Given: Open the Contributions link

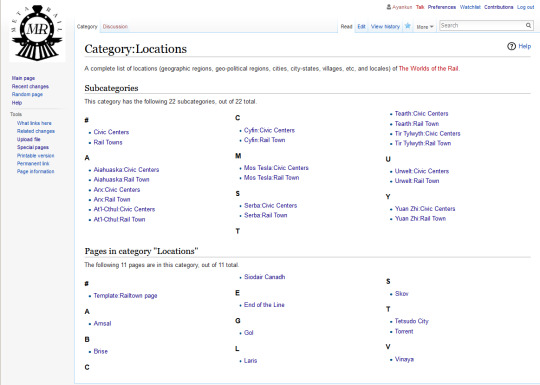Looking at the screenshot, I should pos(498,7).
